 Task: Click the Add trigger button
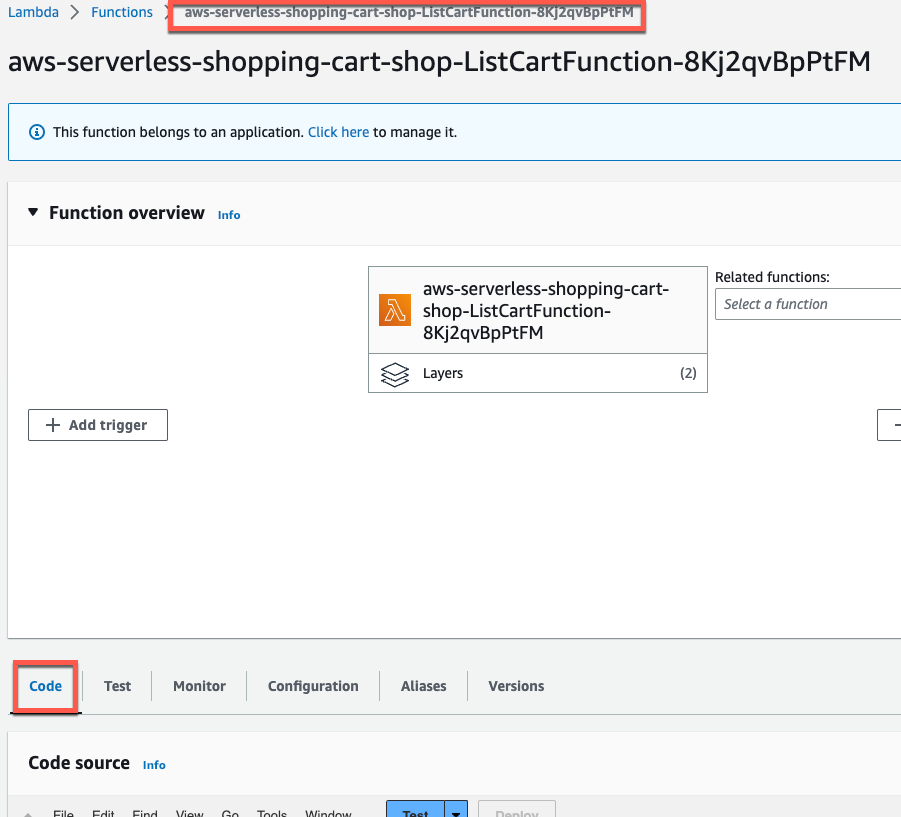pos(98,425)
